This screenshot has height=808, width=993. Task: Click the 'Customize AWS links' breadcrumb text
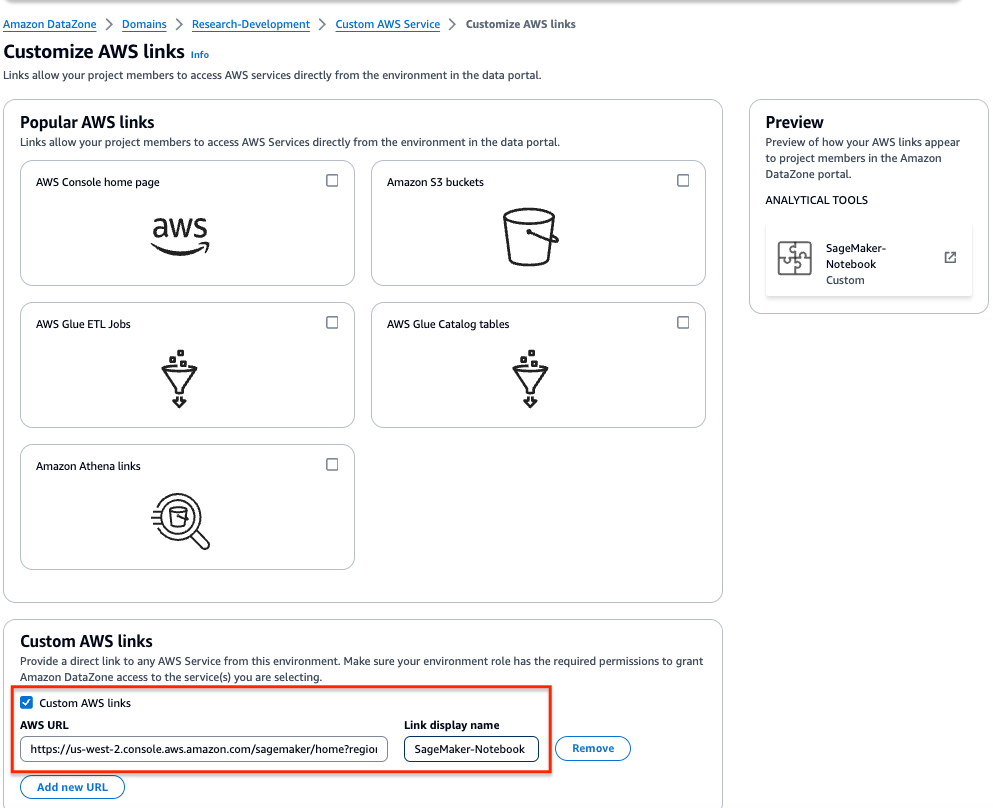pos(521,24)
